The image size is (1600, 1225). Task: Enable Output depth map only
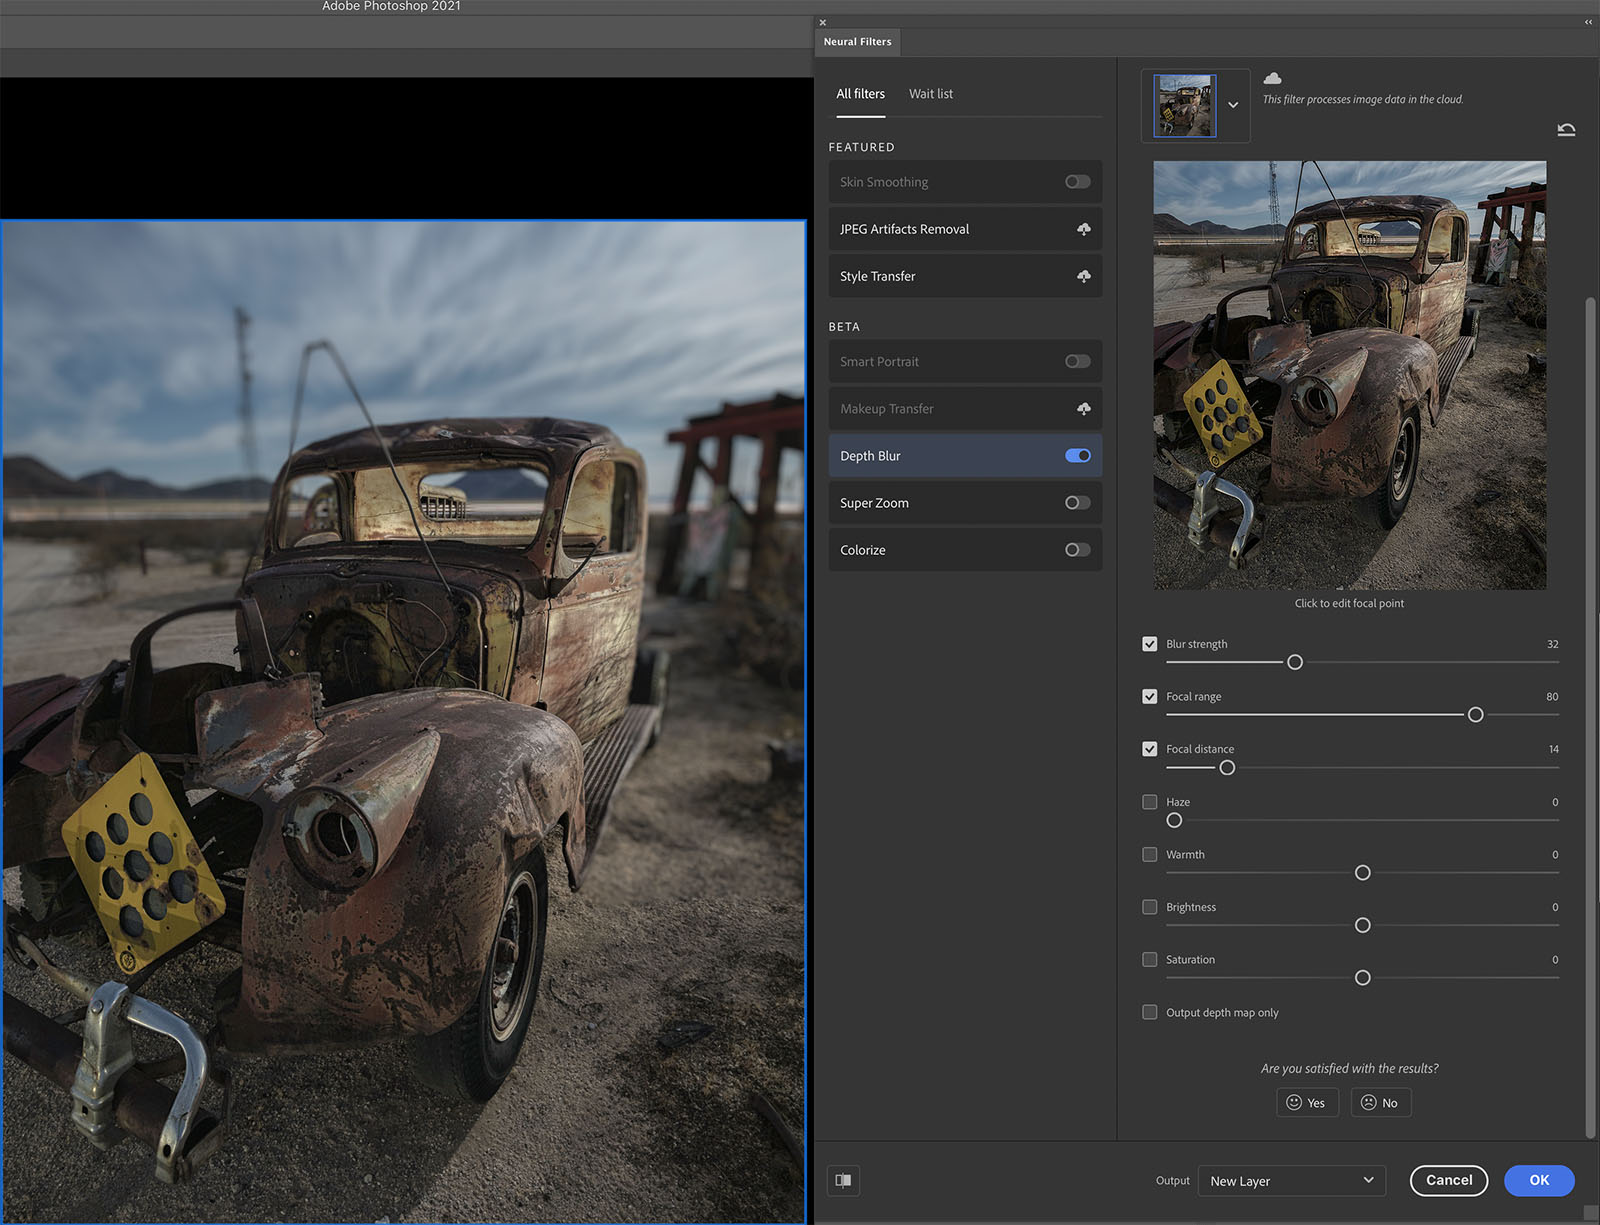(x=1150, y=1012)
